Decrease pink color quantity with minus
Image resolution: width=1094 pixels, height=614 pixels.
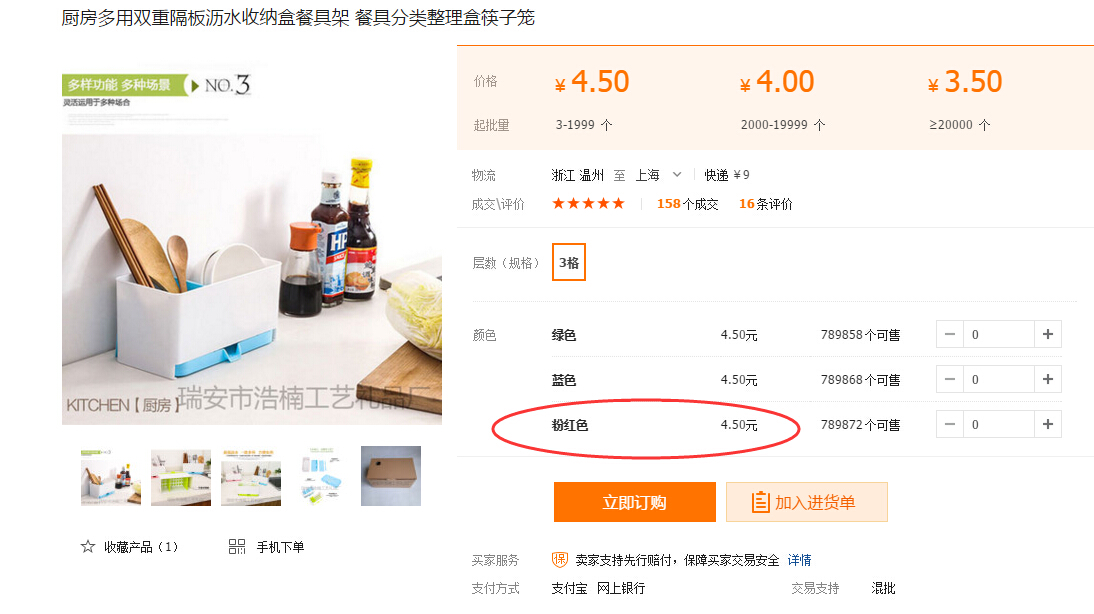point(950,425)
